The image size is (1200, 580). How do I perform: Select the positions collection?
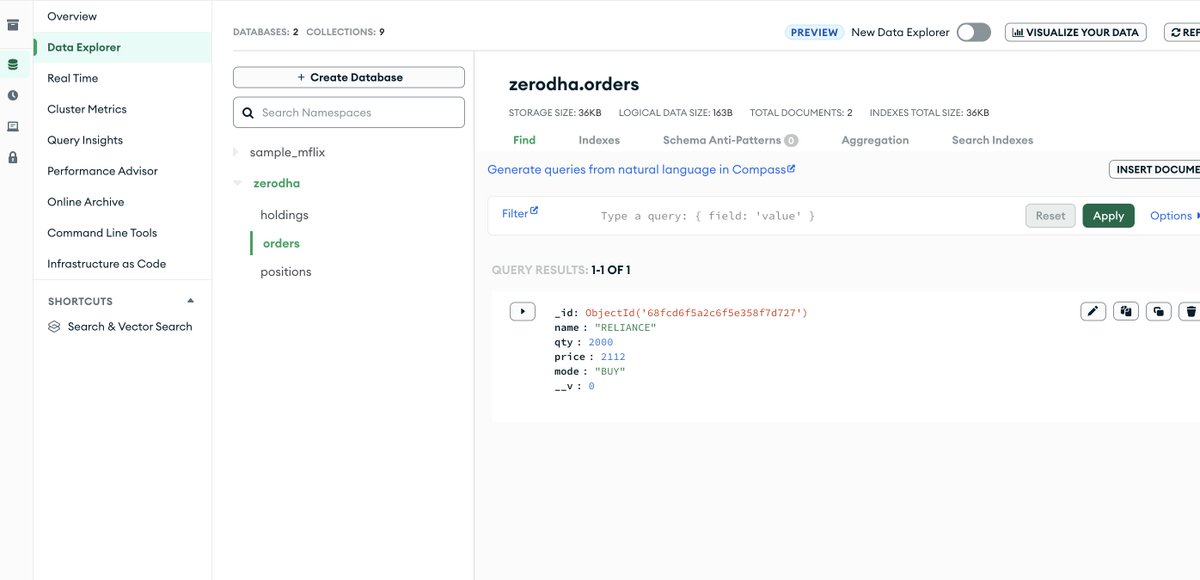coord(286,272)
